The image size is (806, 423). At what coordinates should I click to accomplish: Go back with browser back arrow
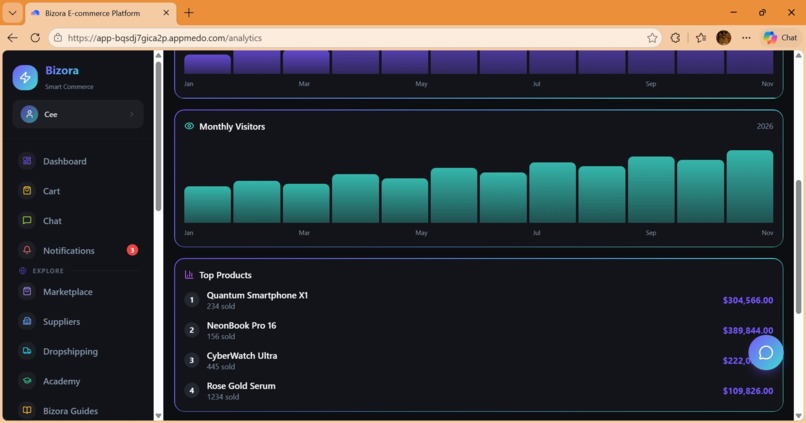click(12, 38)
